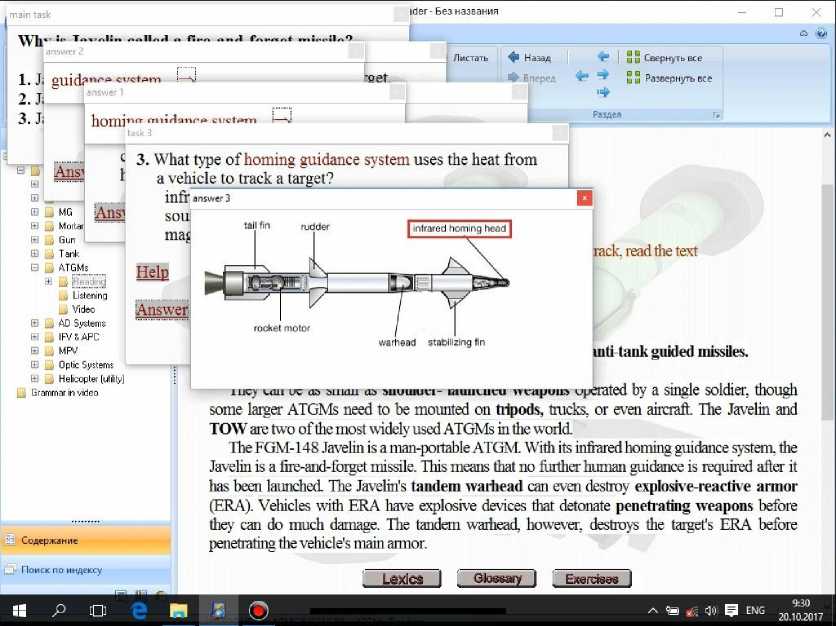Expand the Optic Systems tree node
Screen dimensions: 836x626
tap(35, 364)
